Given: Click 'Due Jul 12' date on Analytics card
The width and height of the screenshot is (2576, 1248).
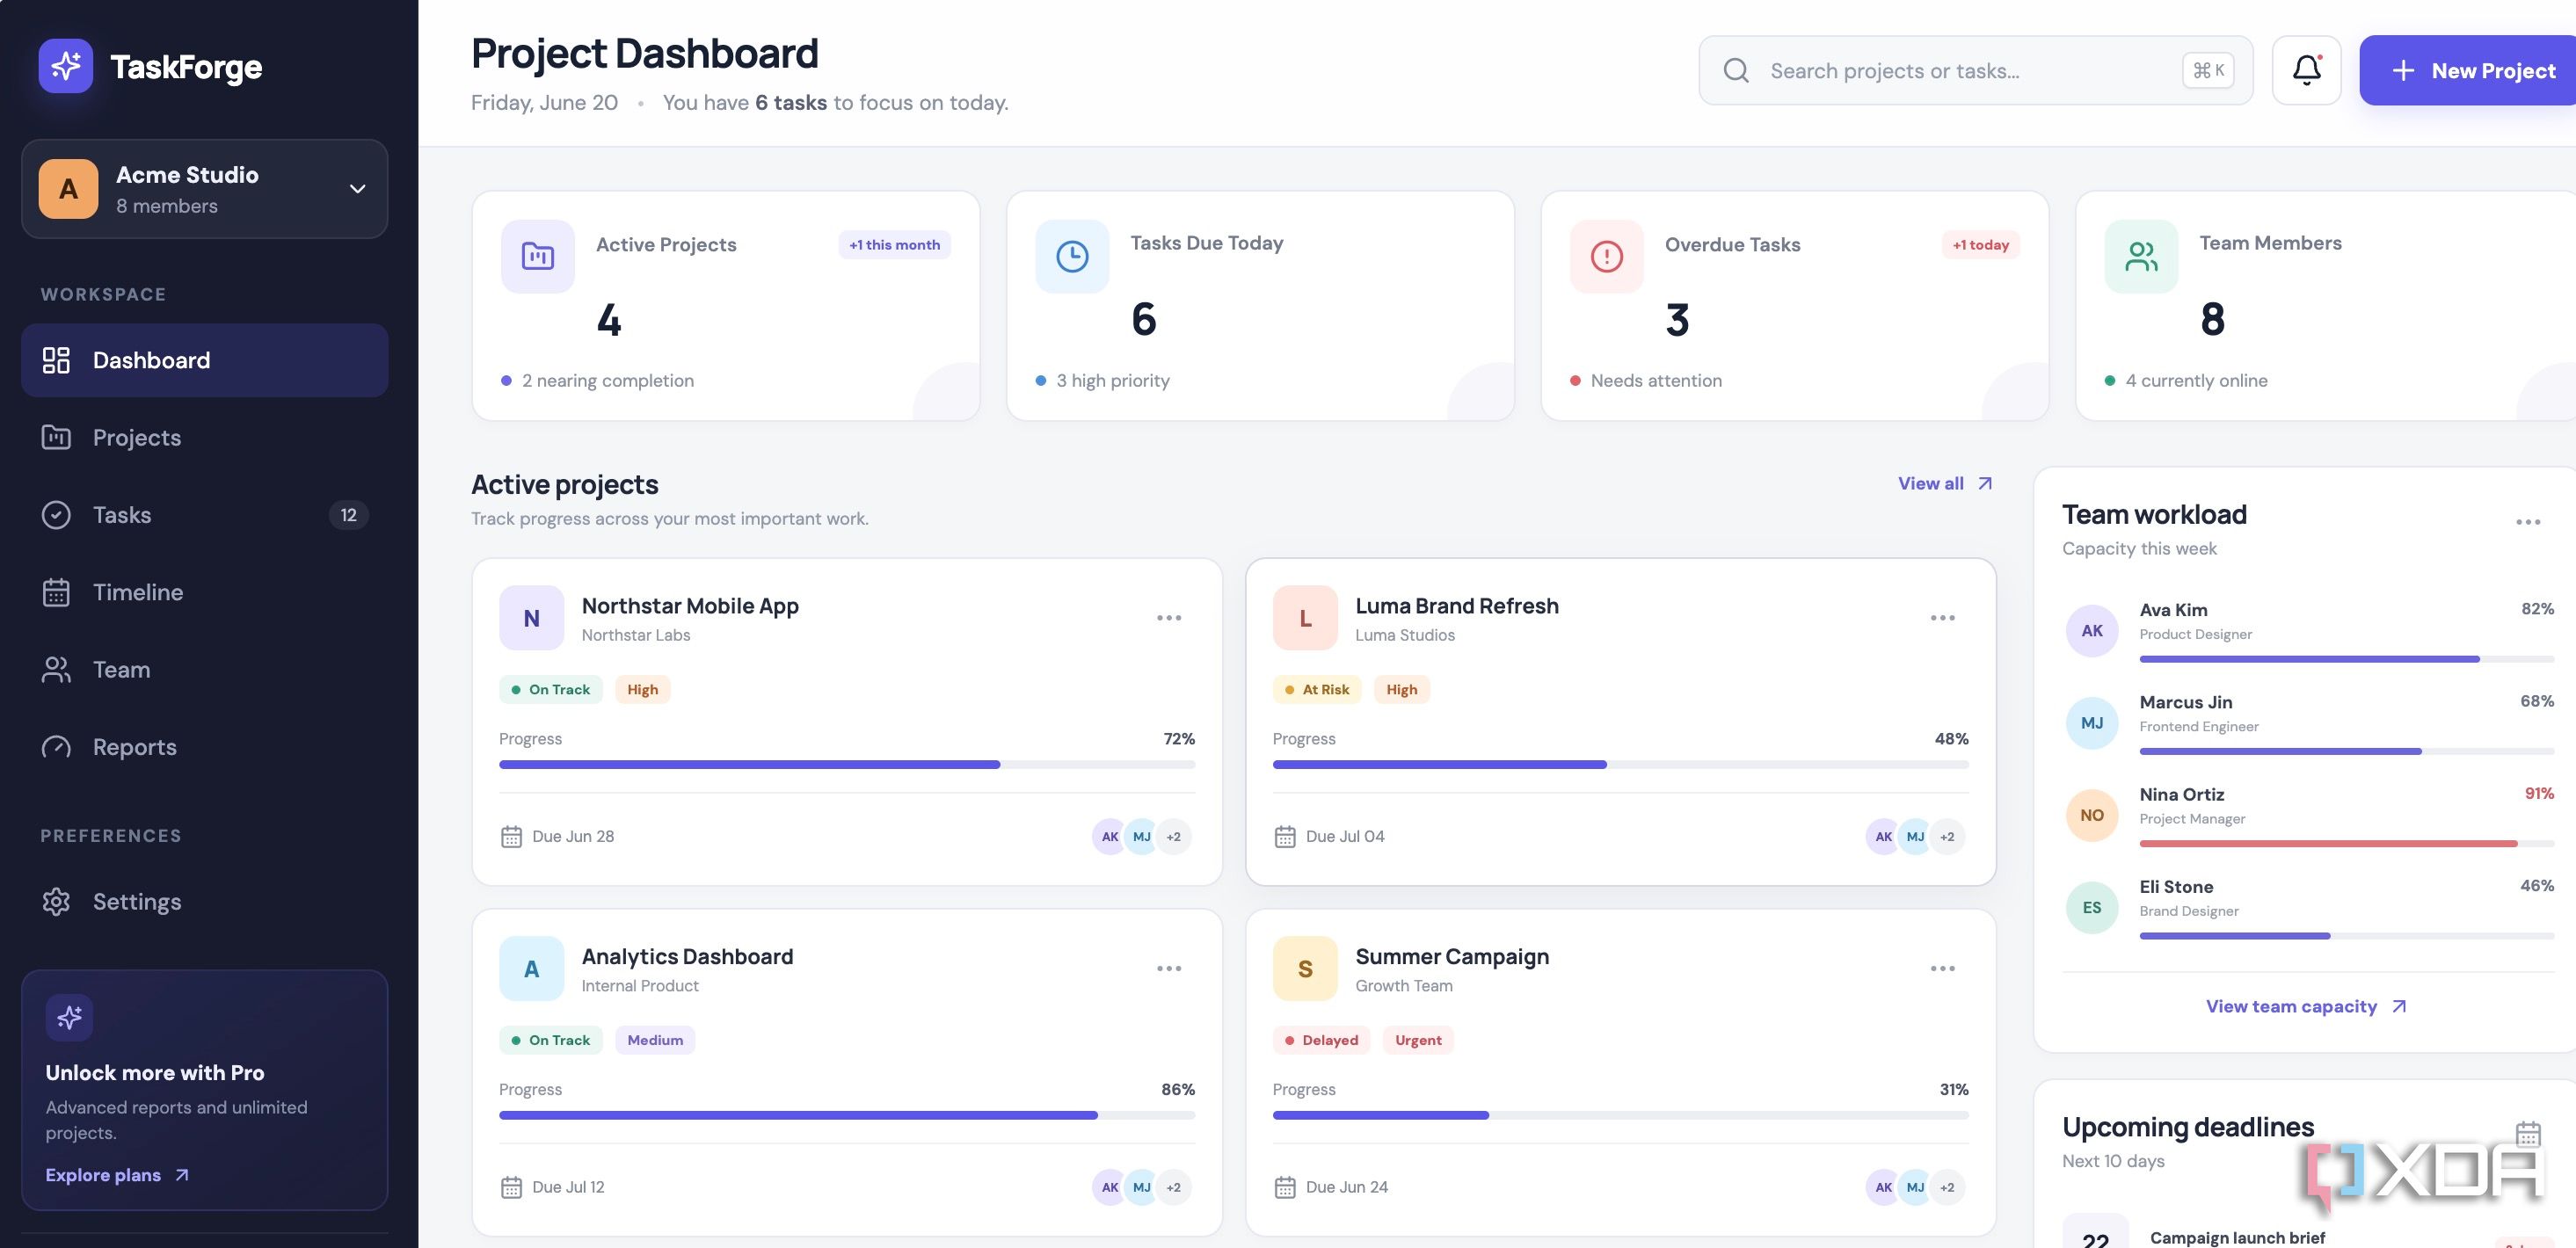Looking at the screenshot, I should tap(552, 1187).
